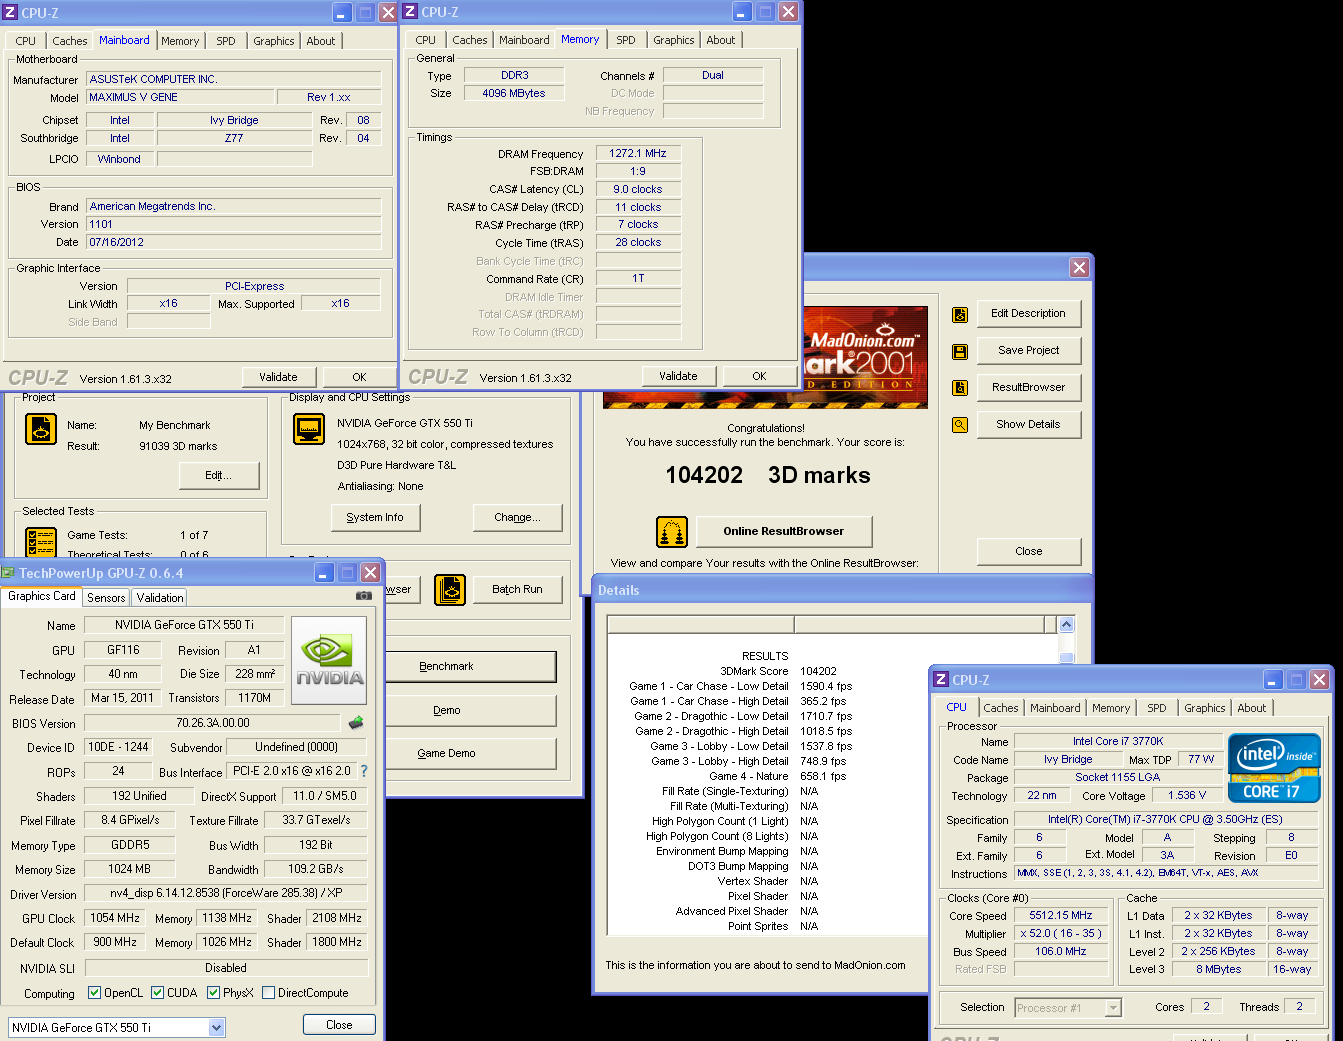The image size is (1343, 1041).
Task: Select Mainboard tab in the processor CPU-Z window
Action: pos(1055,708)
